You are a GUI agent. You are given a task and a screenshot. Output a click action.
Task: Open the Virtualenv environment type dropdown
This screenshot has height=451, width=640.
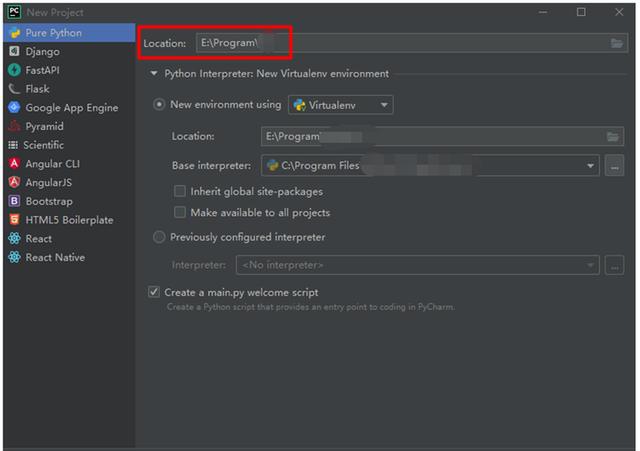(x=340, y=105)
